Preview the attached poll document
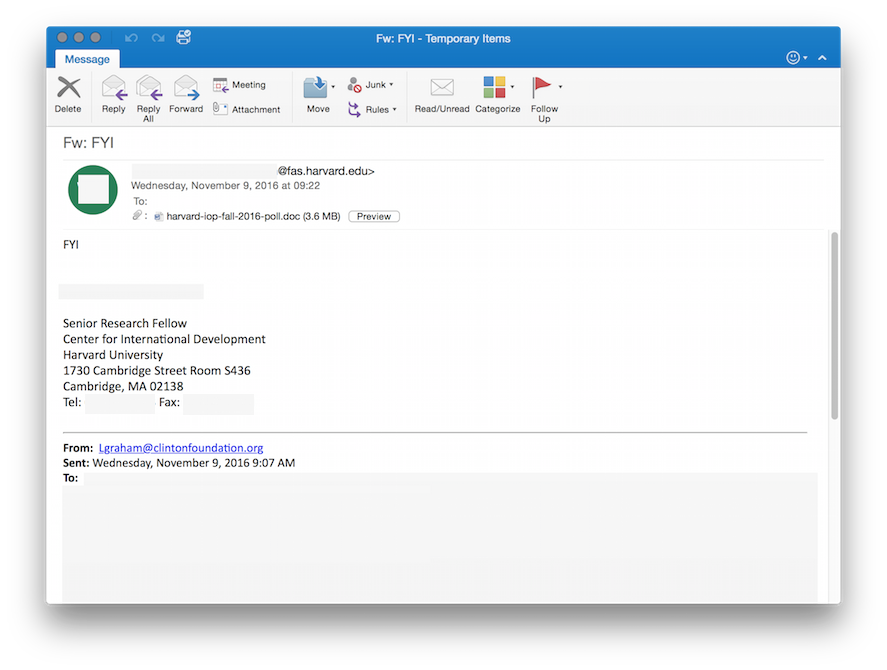Screen dimensions: 887x670 pos(373,216)
